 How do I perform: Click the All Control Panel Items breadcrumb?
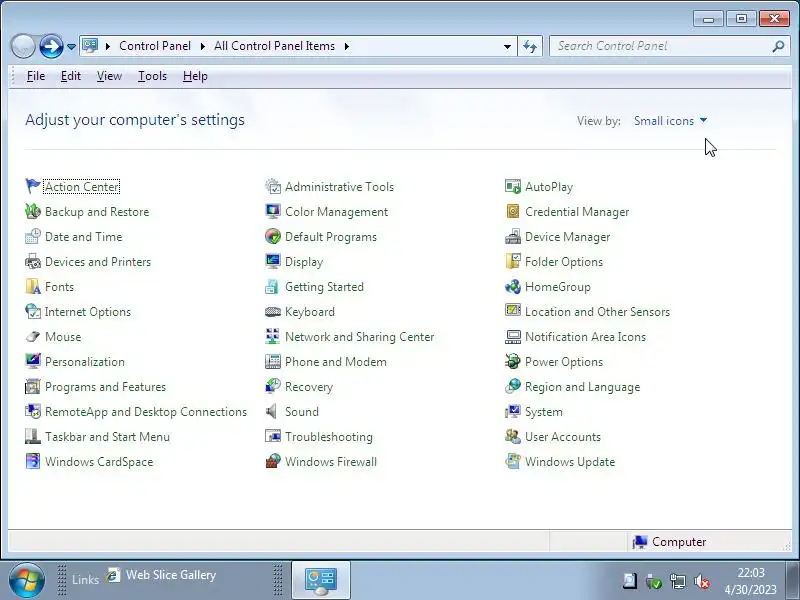[x=274, y=46]
